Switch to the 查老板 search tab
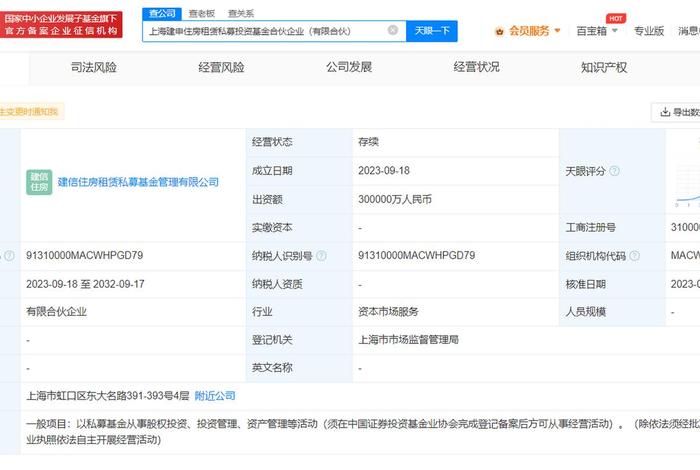The image size is (700, 470). 202,14
